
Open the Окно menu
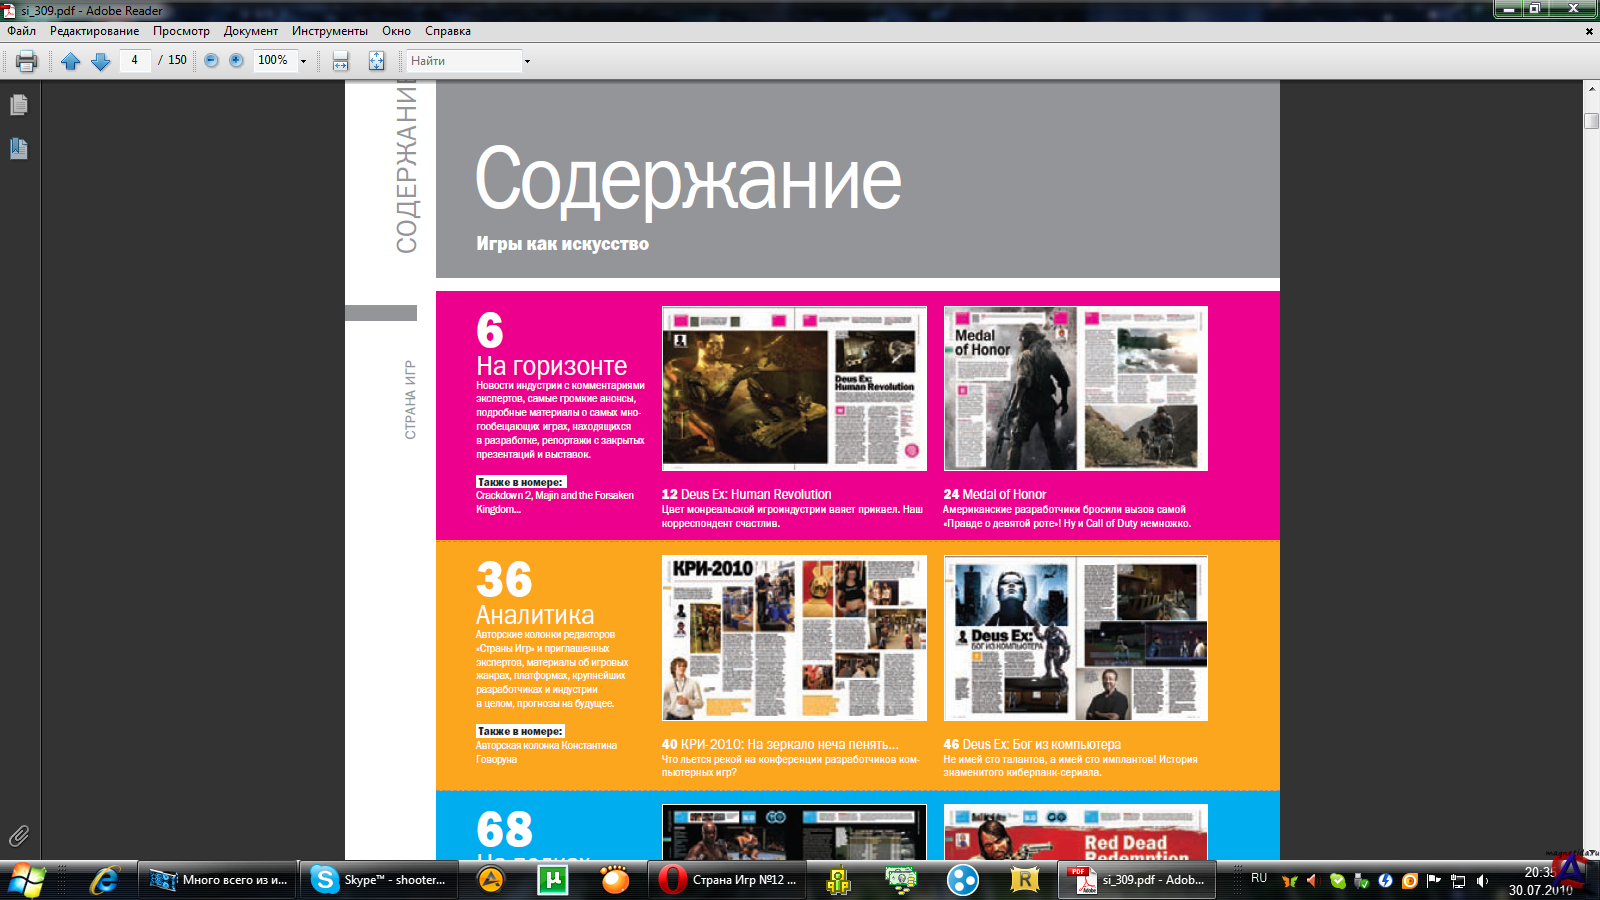pyautogui.click(x=396, y=31)
